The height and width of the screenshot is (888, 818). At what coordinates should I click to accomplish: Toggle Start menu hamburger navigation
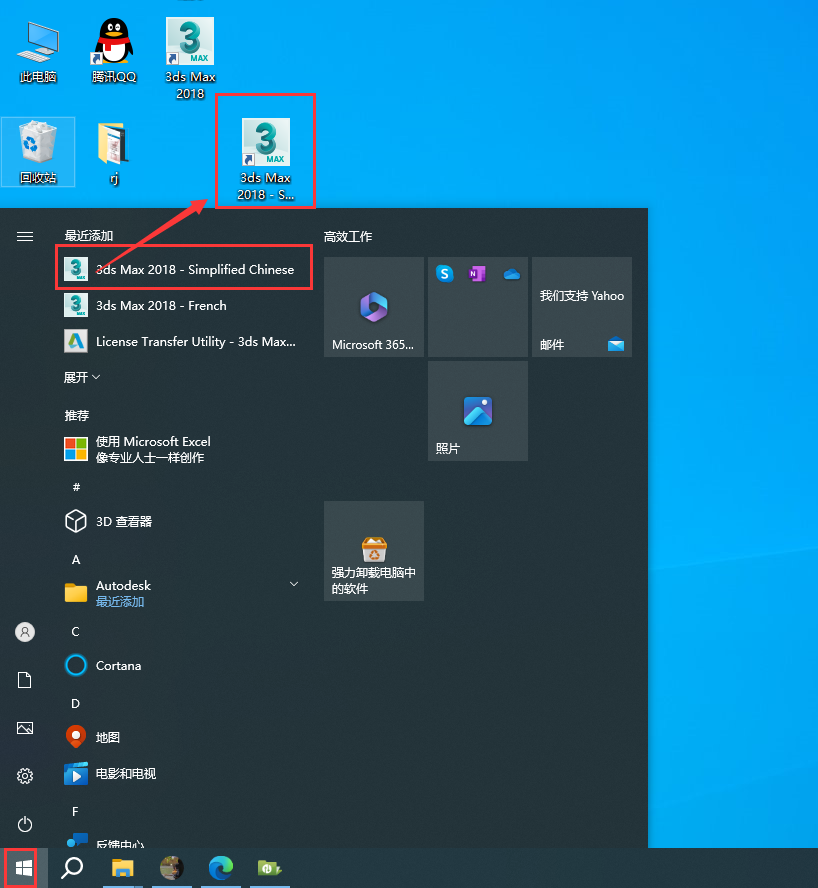coord(25,236)
